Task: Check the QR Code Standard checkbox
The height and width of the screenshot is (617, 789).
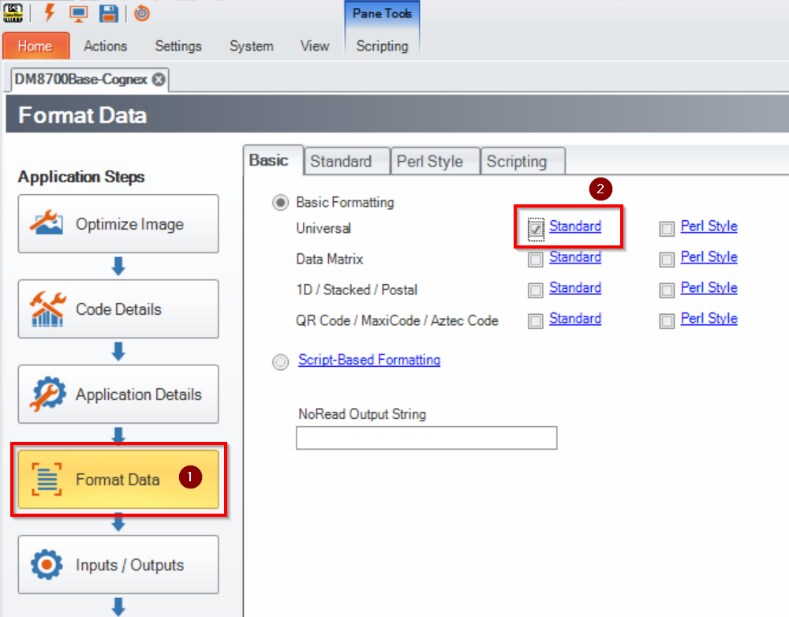Action: (536, 321)
